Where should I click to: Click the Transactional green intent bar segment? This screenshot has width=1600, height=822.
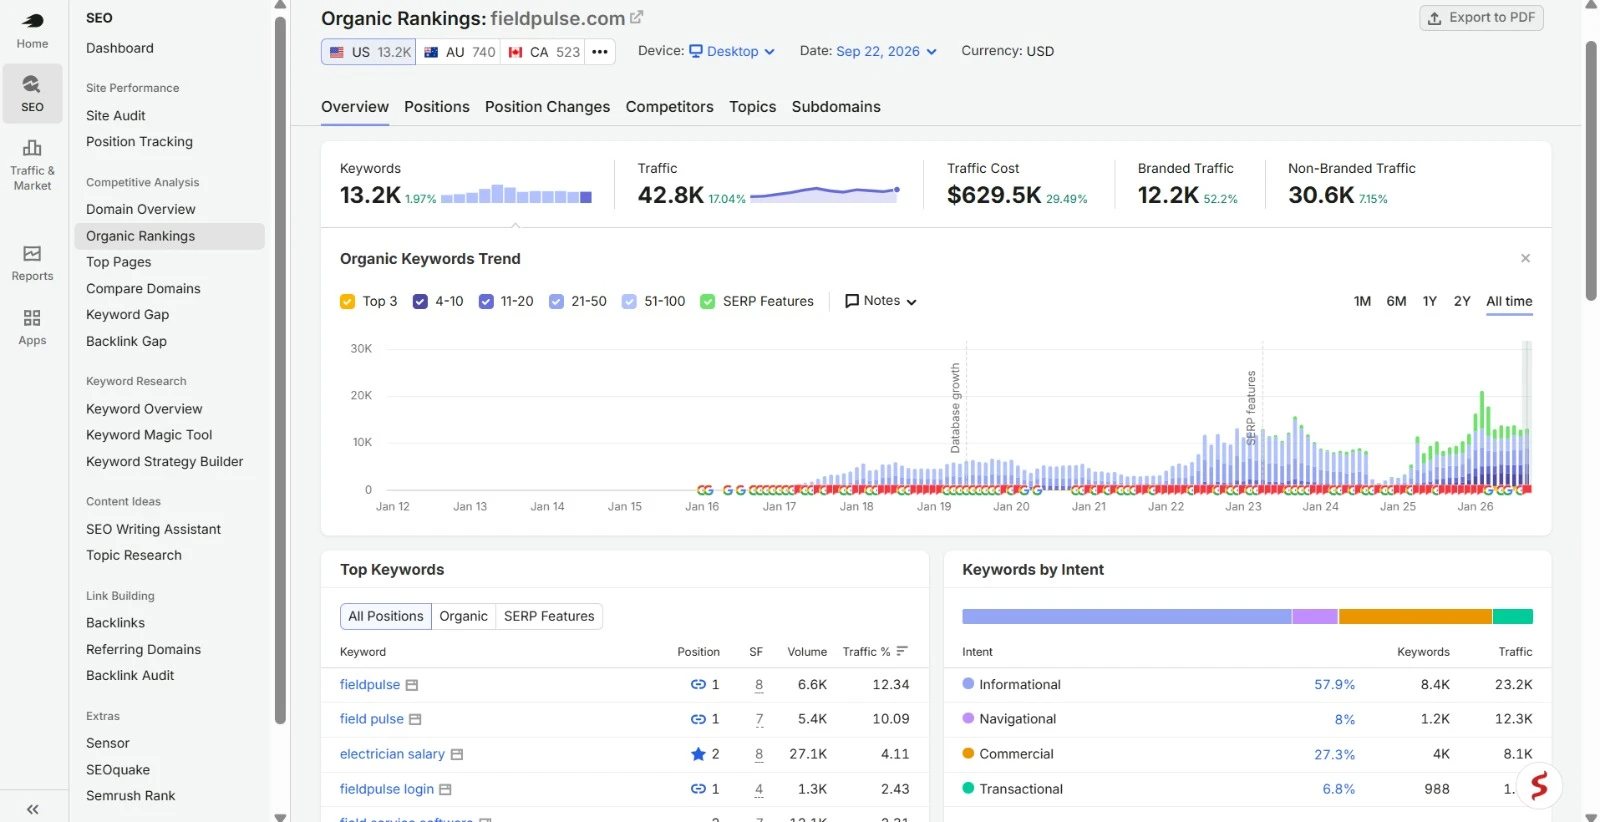(x=1513, y=617)
